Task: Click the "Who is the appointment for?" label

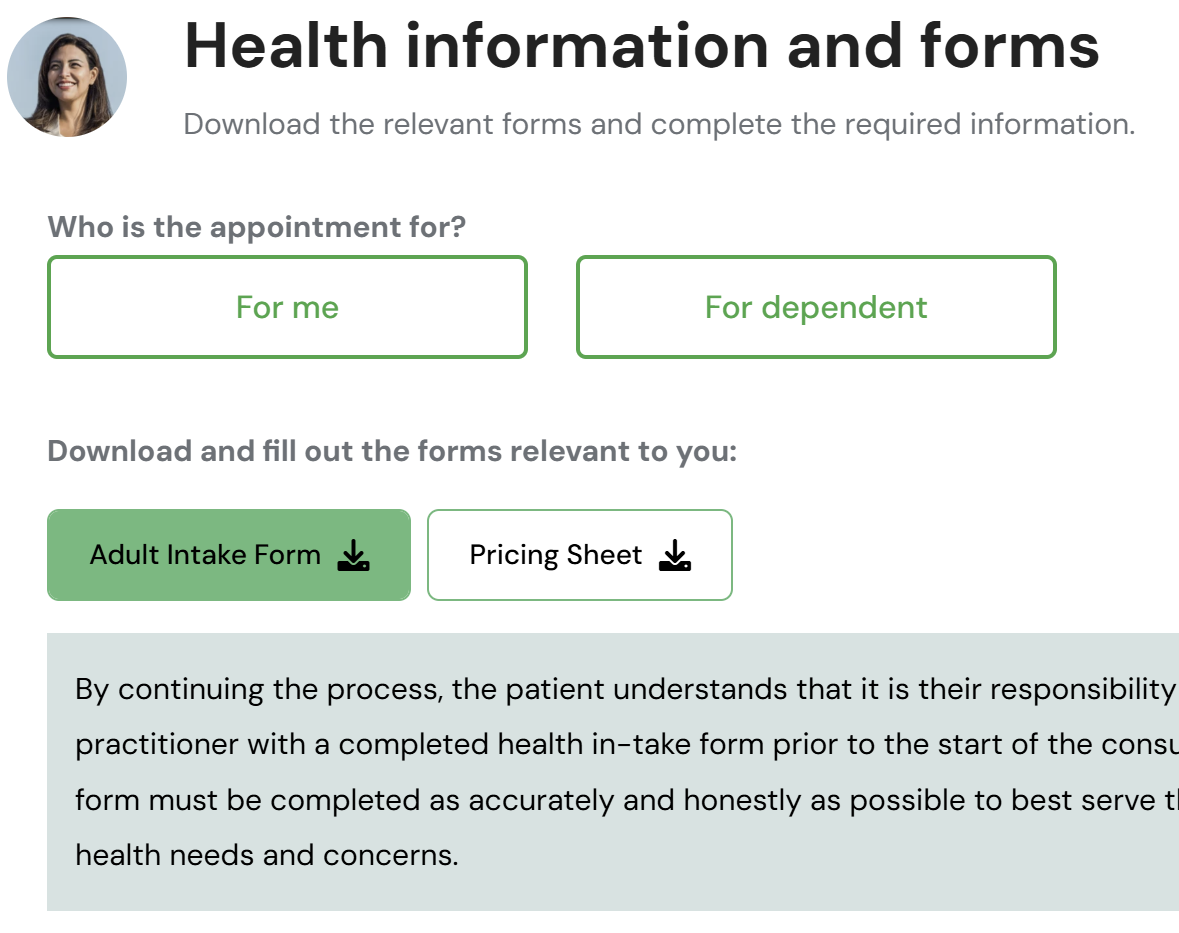Action: point(257,227)
